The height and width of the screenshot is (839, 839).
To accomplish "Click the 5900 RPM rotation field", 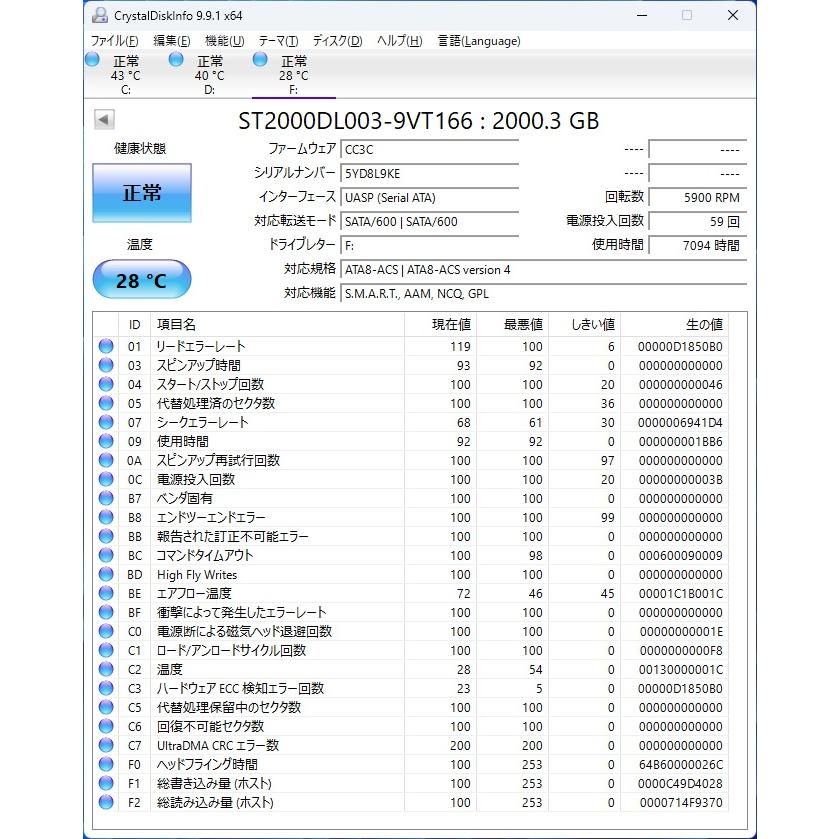I will click(698, 197).
